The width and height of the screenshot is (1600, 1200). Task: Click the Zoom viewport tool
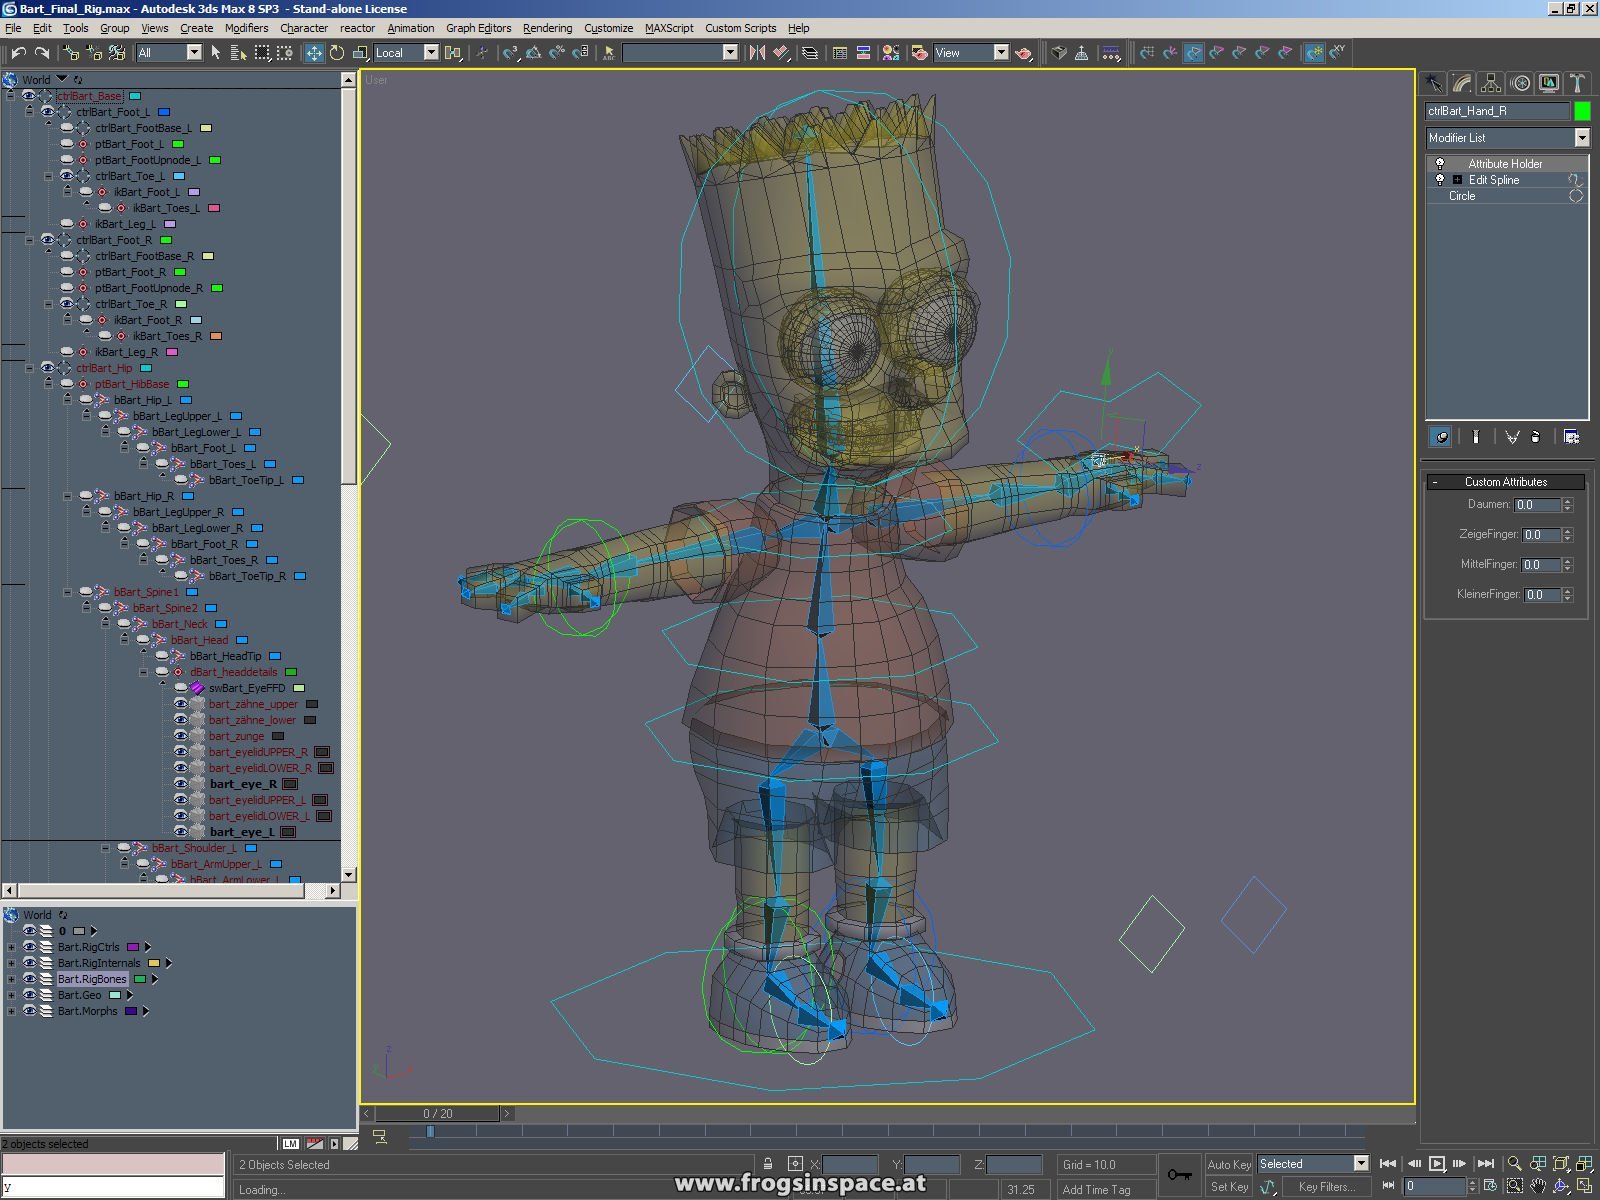click(1514, 1163)
